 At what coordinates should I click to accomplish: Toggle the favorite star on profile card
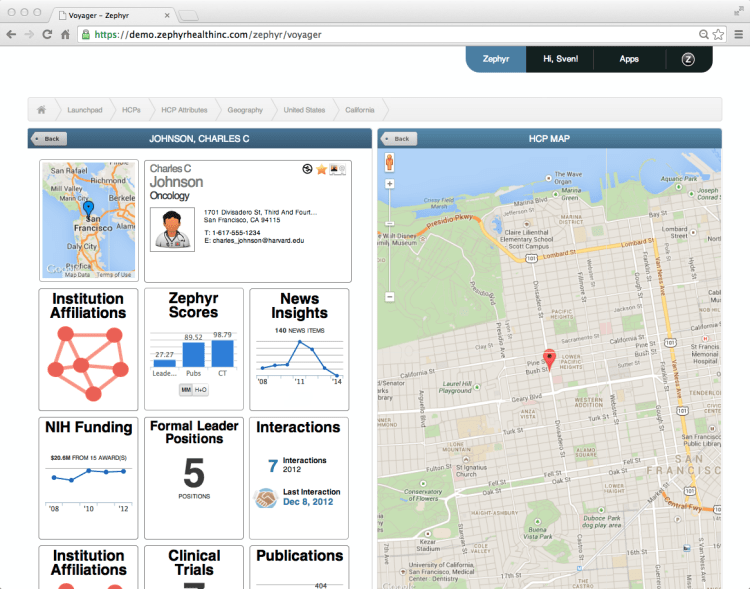(x=322, y=169)
